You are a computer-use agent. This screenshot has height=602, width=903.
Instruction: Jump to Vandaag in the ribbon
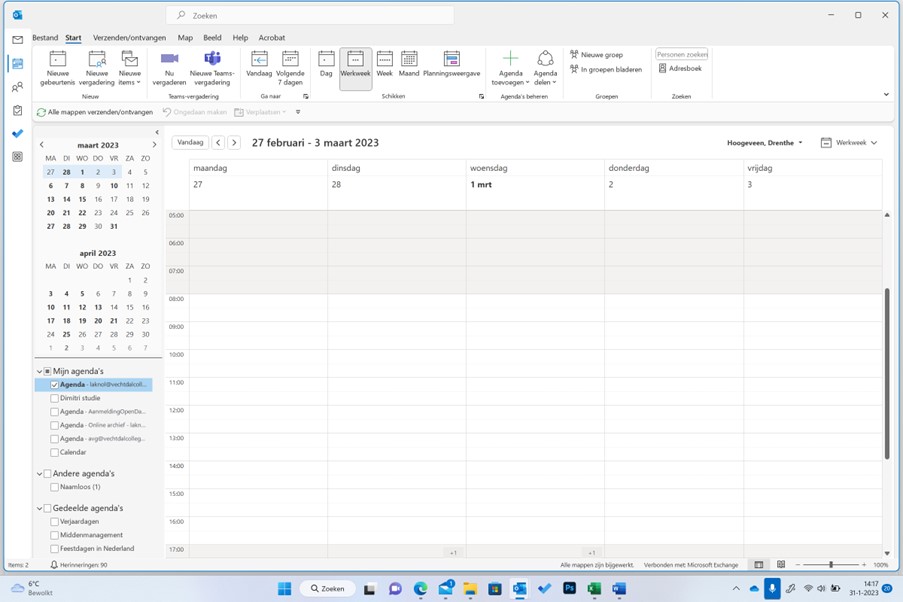coord(259,65)
